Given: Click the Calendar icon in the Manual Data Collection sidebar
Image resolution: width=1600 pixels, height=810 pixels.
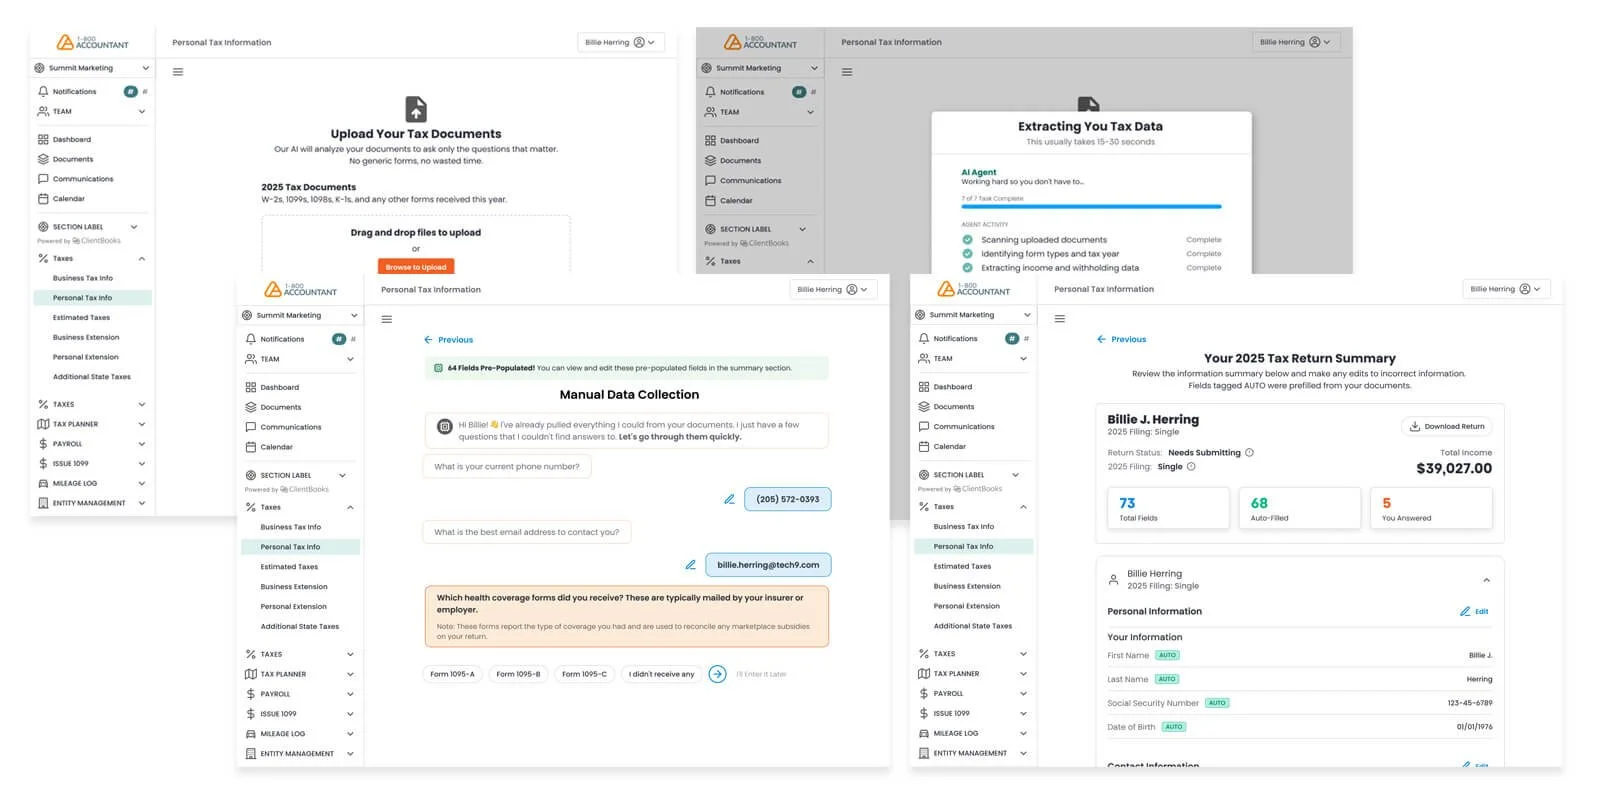Looking at the screenshot, I should click(x=251, y=447).
